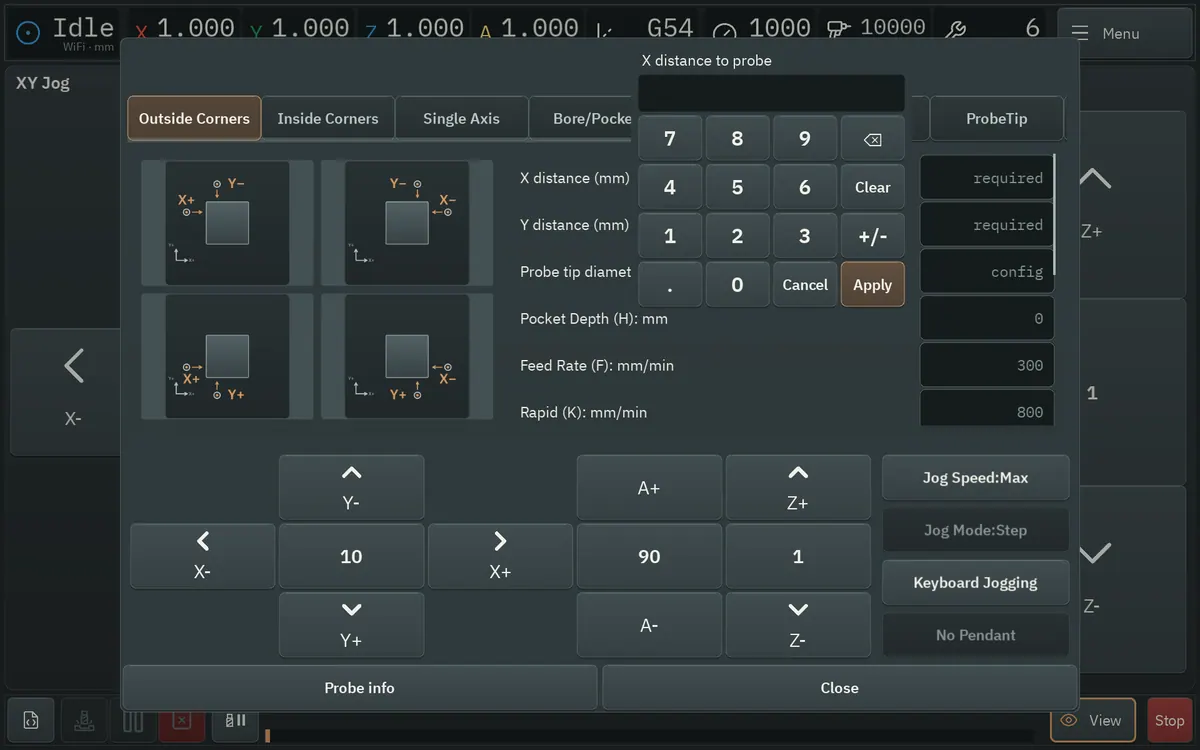The height and width of the screenshot is (750, 1200).
Task: Select top-left outside corner probe diagram
Action: [x=227, y=222]
